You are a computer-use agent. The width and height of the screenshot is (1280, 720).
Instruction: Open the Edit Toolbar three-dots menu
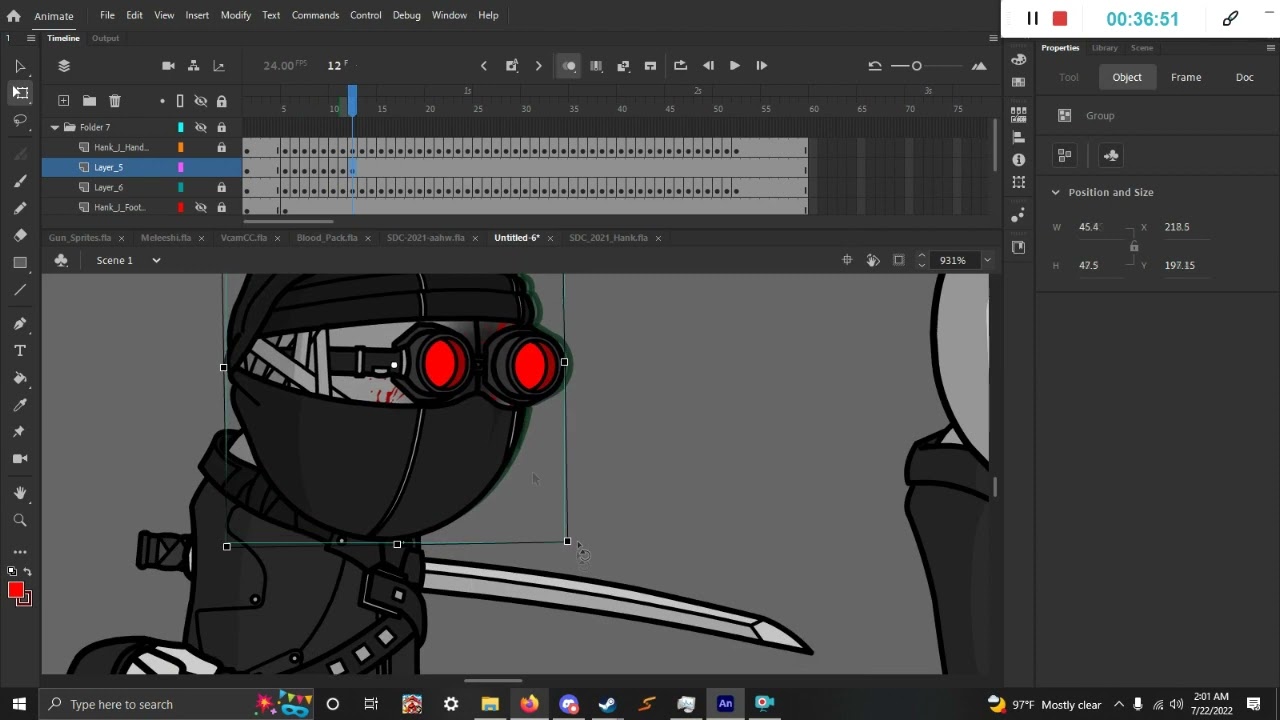tap(20, 552)
